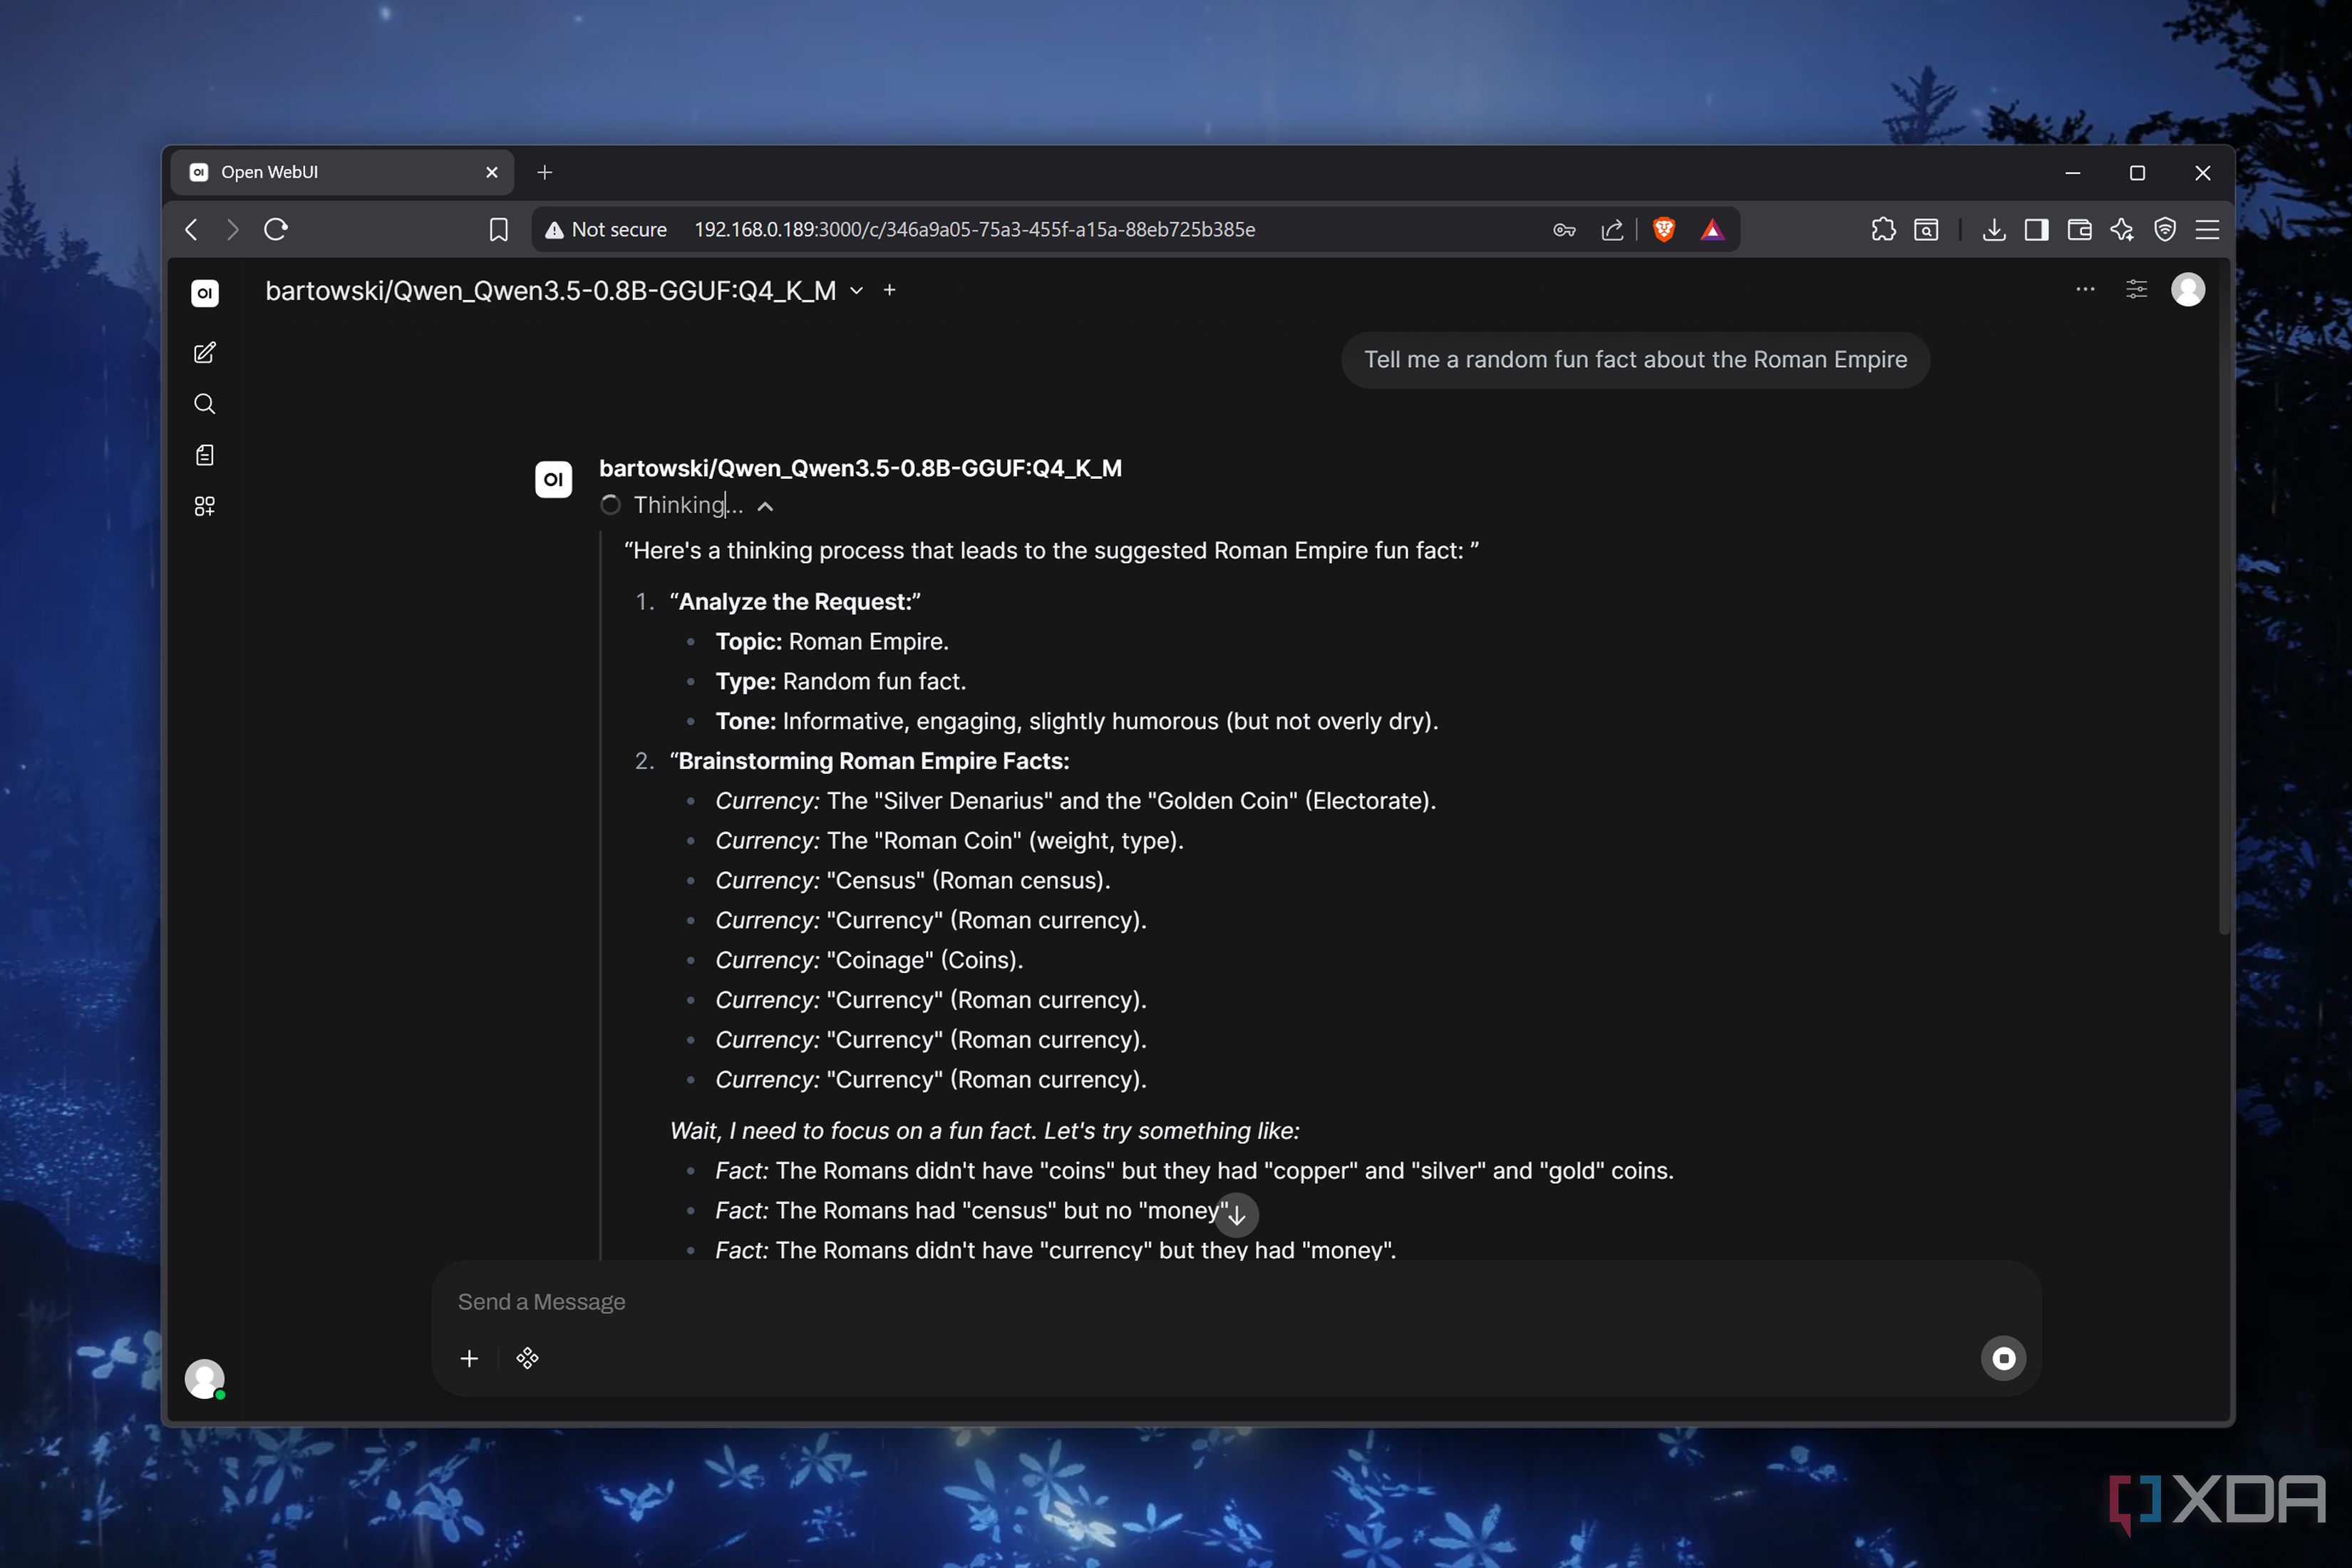Add another model with plus button
This screenshot has width=2352, height=1568.
coord(889,290)
